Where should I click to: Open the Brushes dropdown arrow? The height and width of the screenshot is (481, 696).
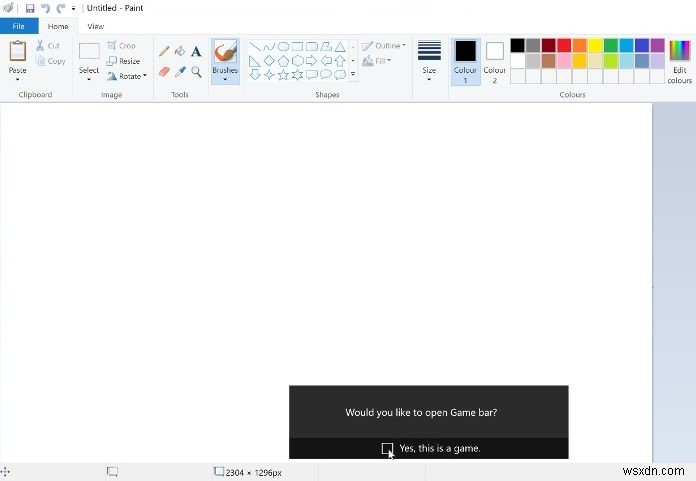(x=225, y=80)
